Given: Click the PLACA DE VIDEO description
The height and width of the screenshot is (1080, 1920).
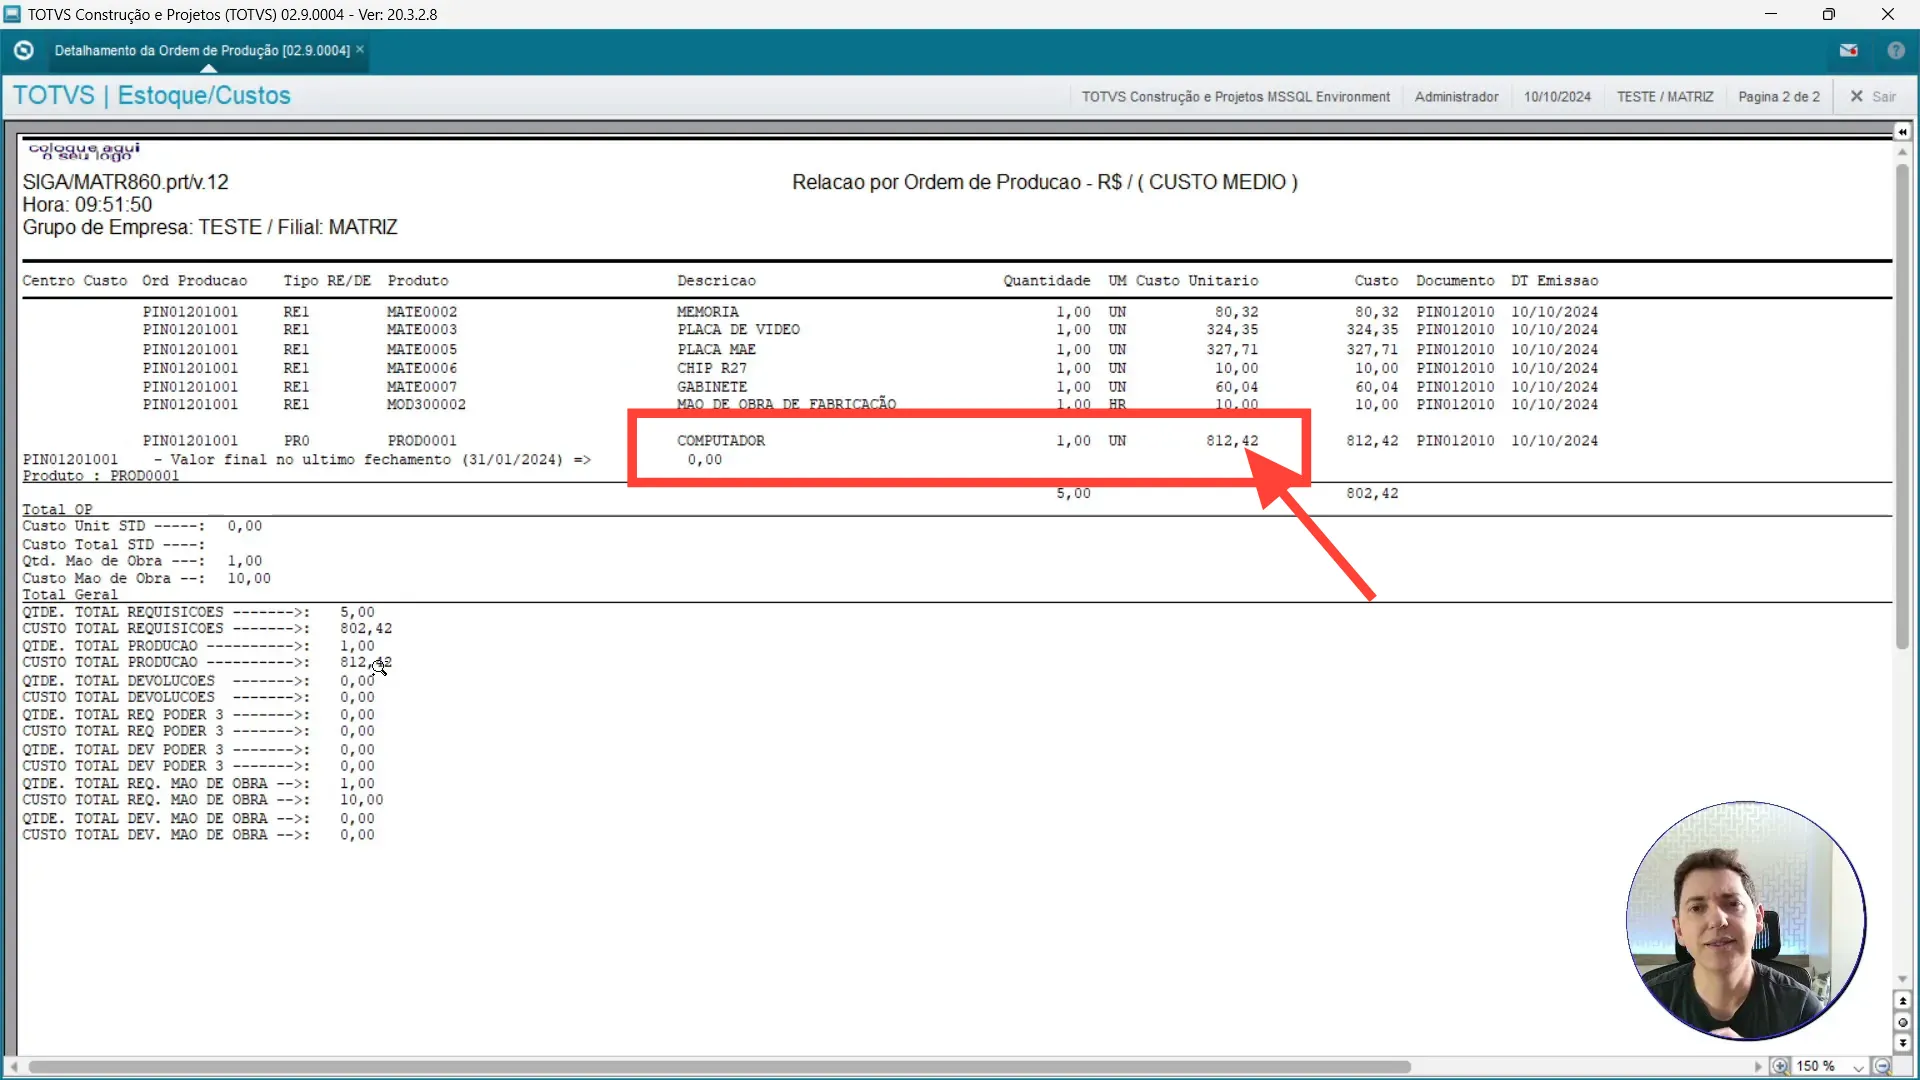Looking at the screenshot, I should (x=738, y=330).
